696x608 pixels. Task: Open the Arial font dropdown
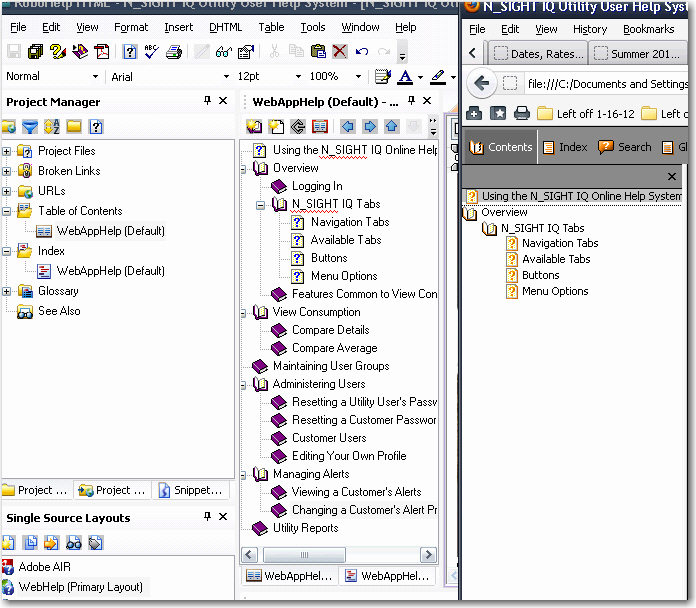coord(226,77)
